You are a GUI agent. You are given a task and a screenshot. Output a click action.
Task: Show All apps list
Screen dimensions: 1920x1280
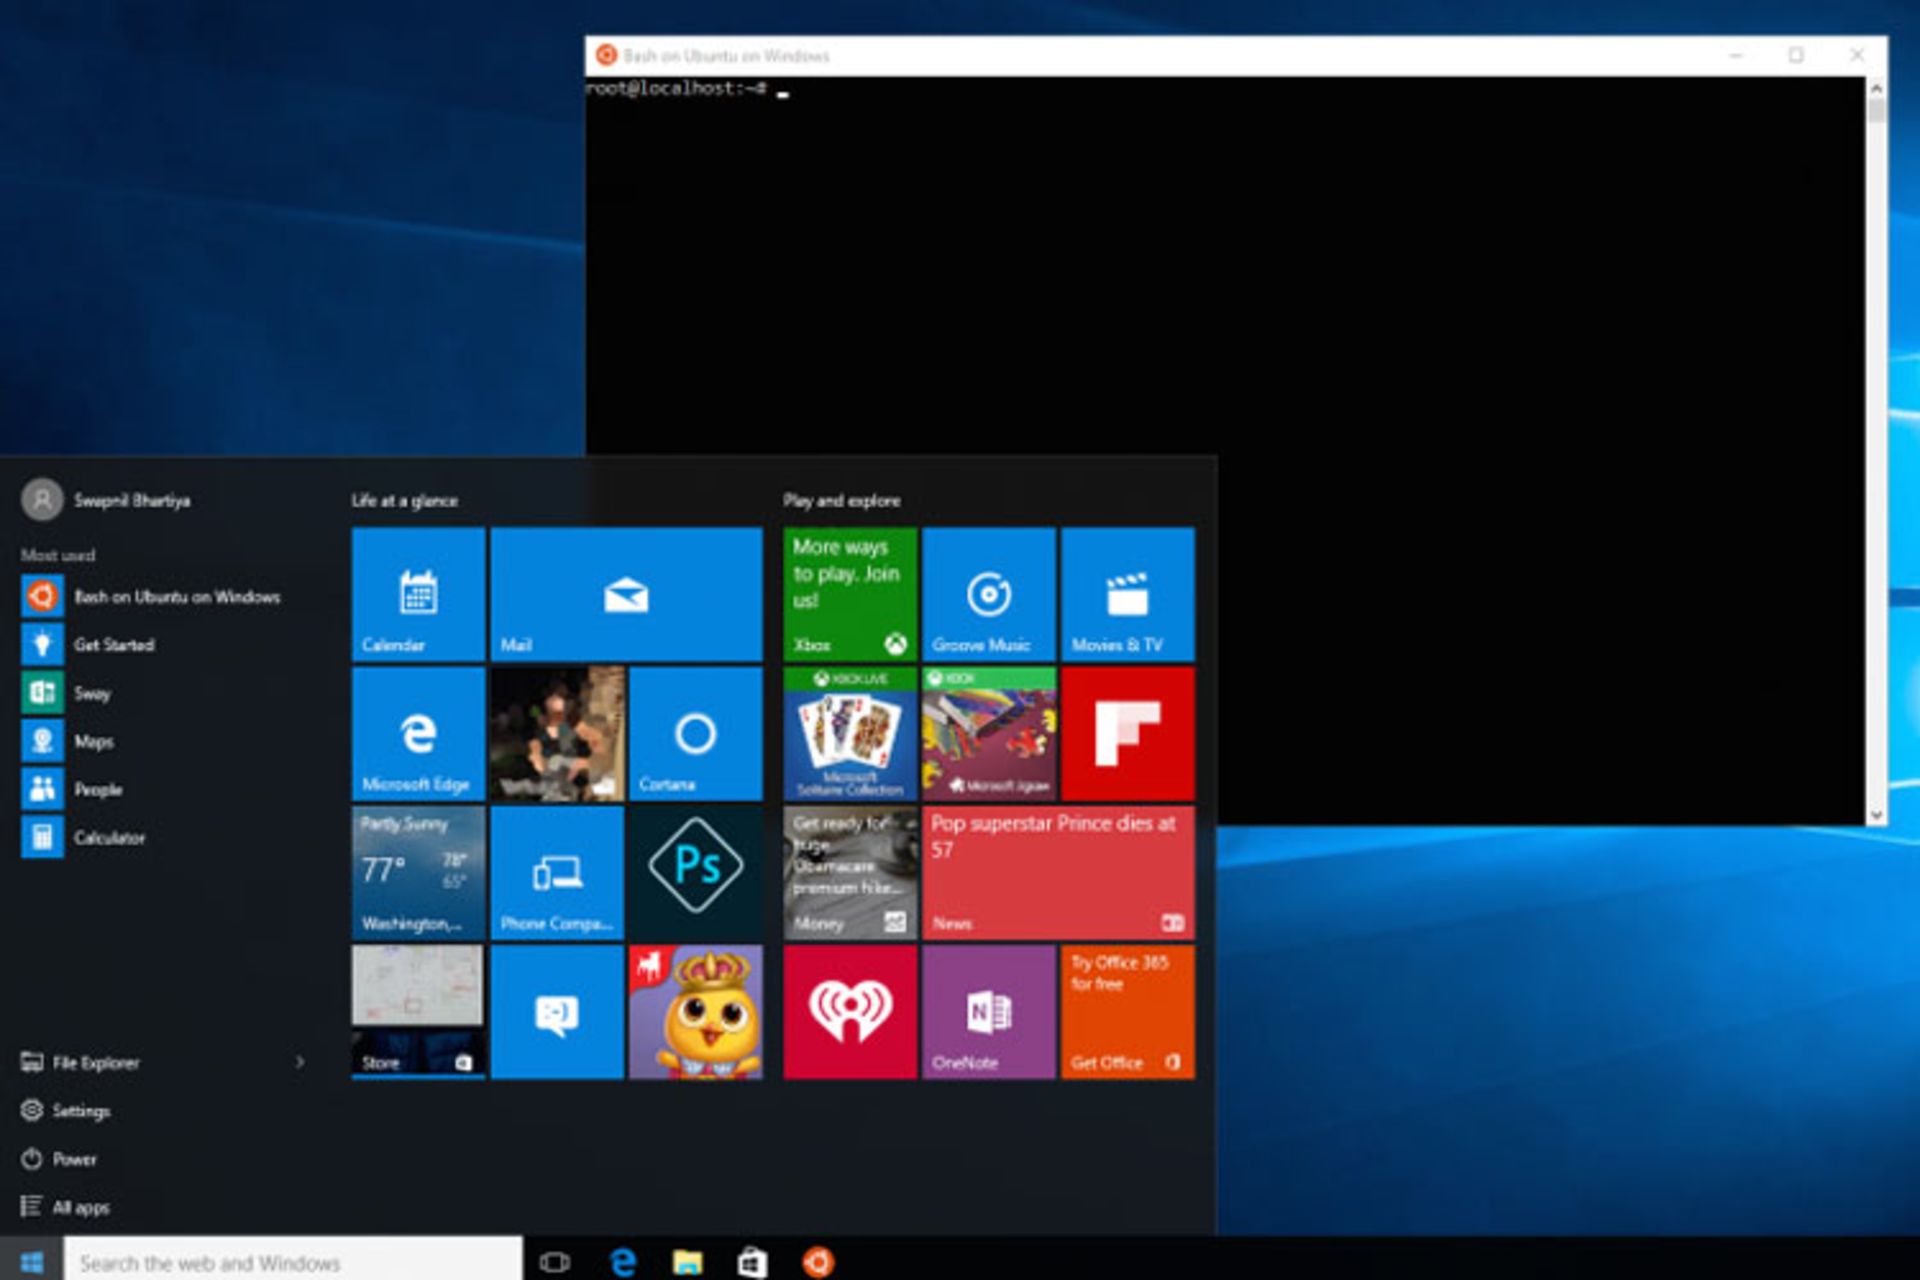pyautogui.click(x=65, y=1207)
